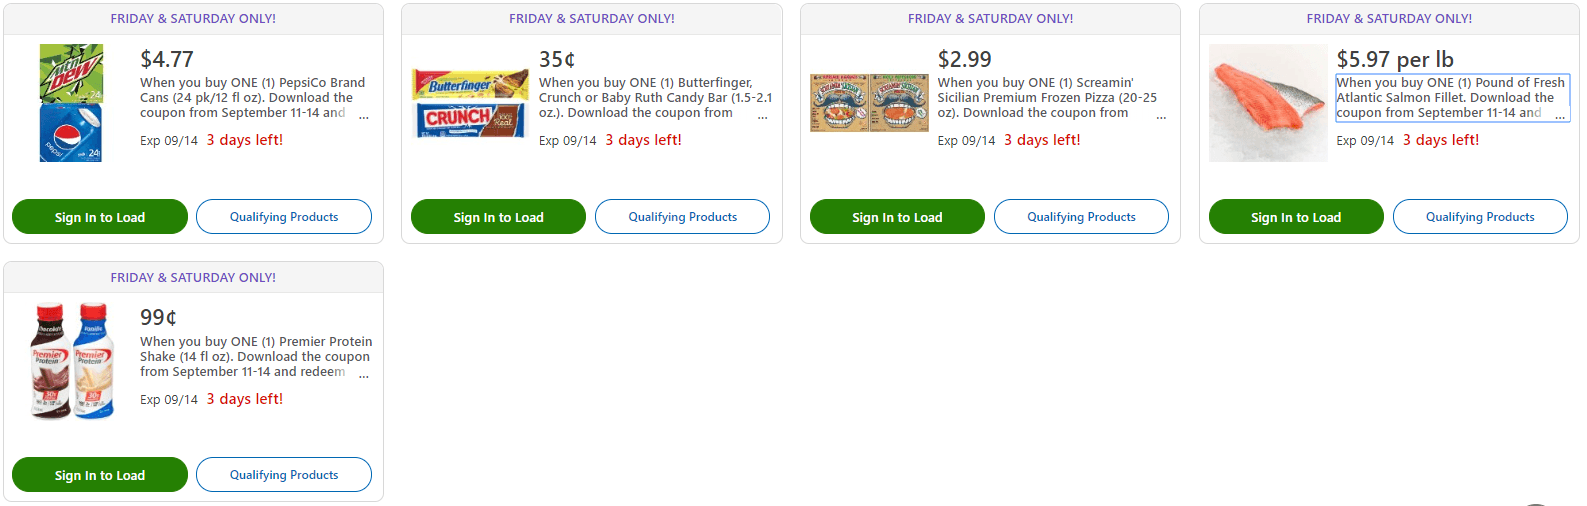
Task: Click the Screamin' Sicilian pizza image
Action: tap(869, 103)
